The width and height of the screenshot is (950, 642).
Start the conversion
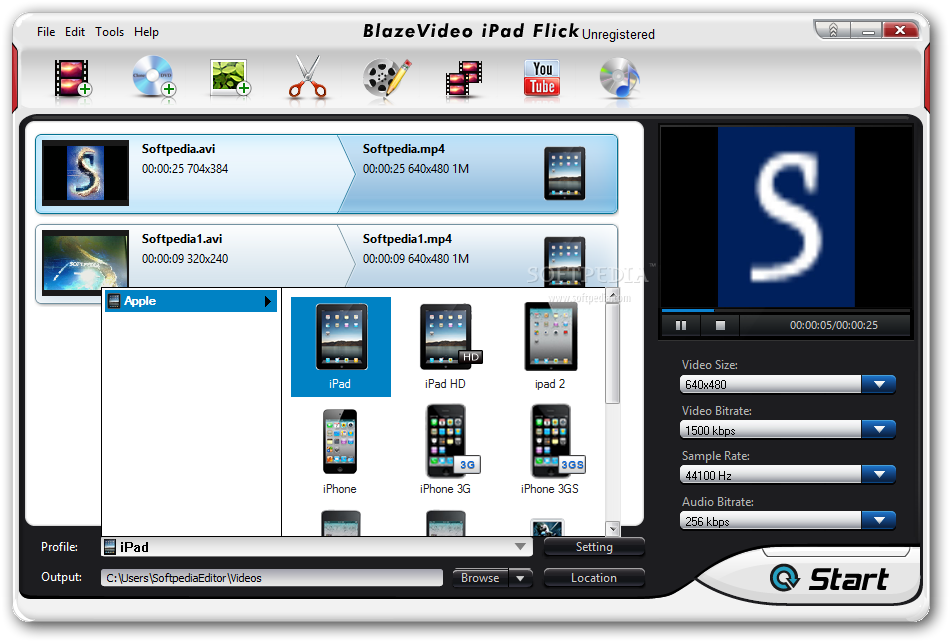point(829,578)
